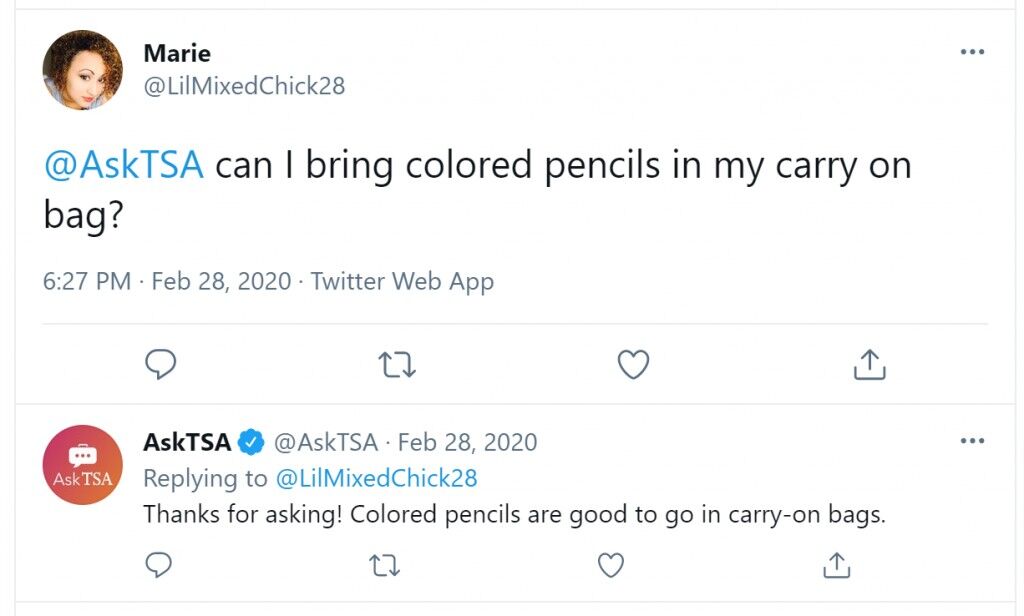
Task: Click the @AskTSA mention in Marie's tweet
Action: click(123, 165)
